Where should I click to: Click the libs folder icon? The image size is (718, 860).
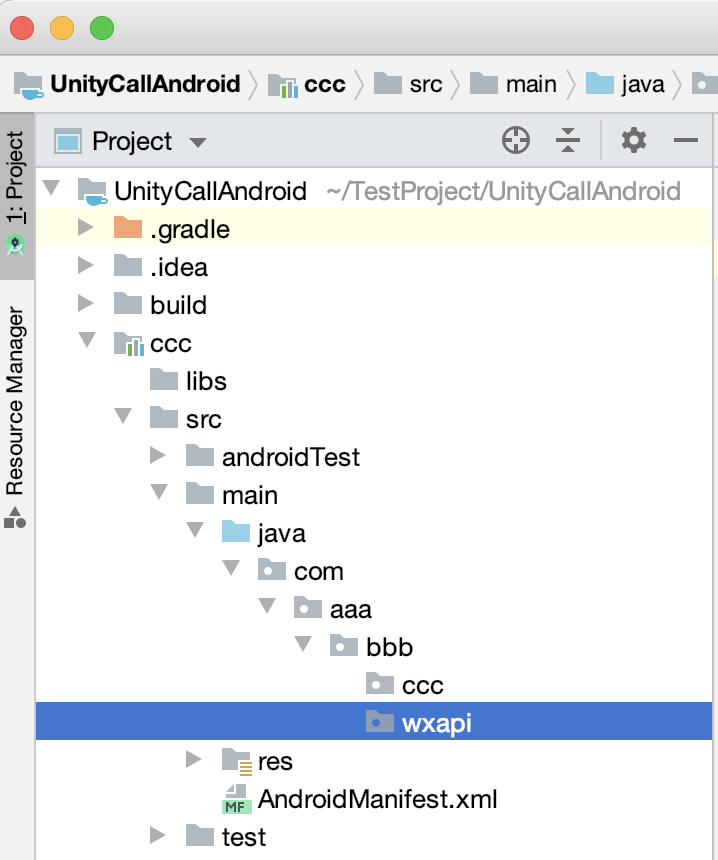(164, 379)
